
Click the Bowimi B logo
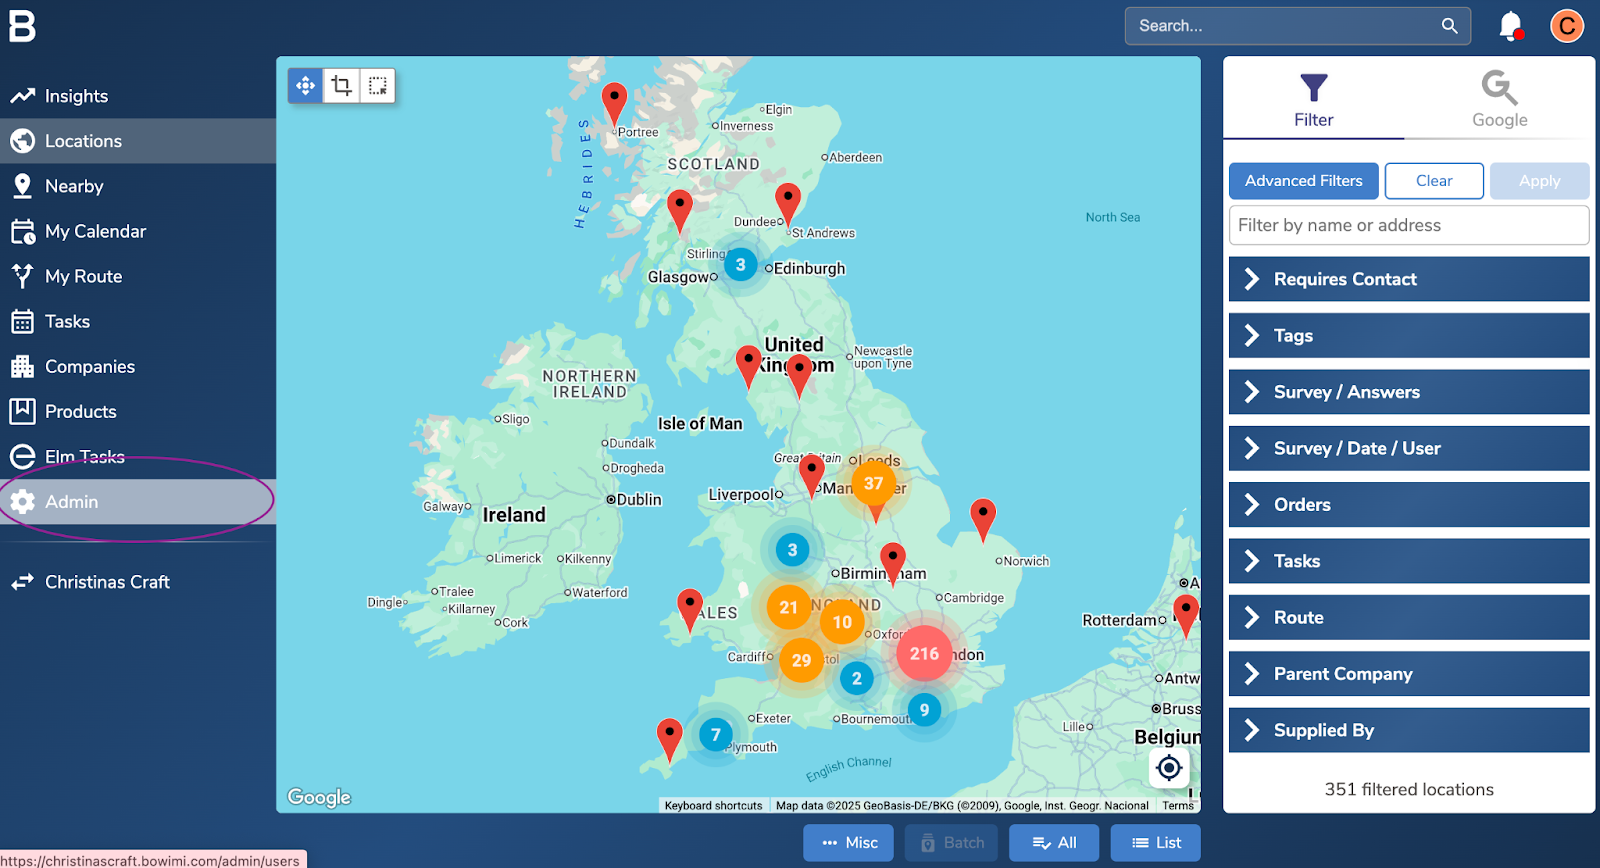22,26
